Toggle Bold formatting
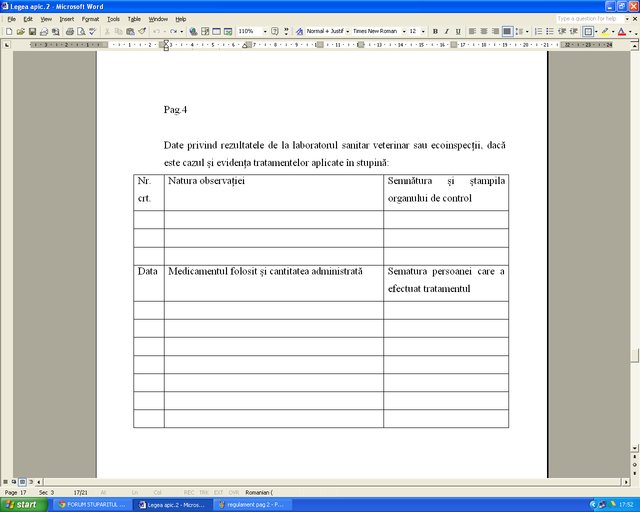Image resolution: width=640 pixels, height=512 pixels. click(435, 31)
